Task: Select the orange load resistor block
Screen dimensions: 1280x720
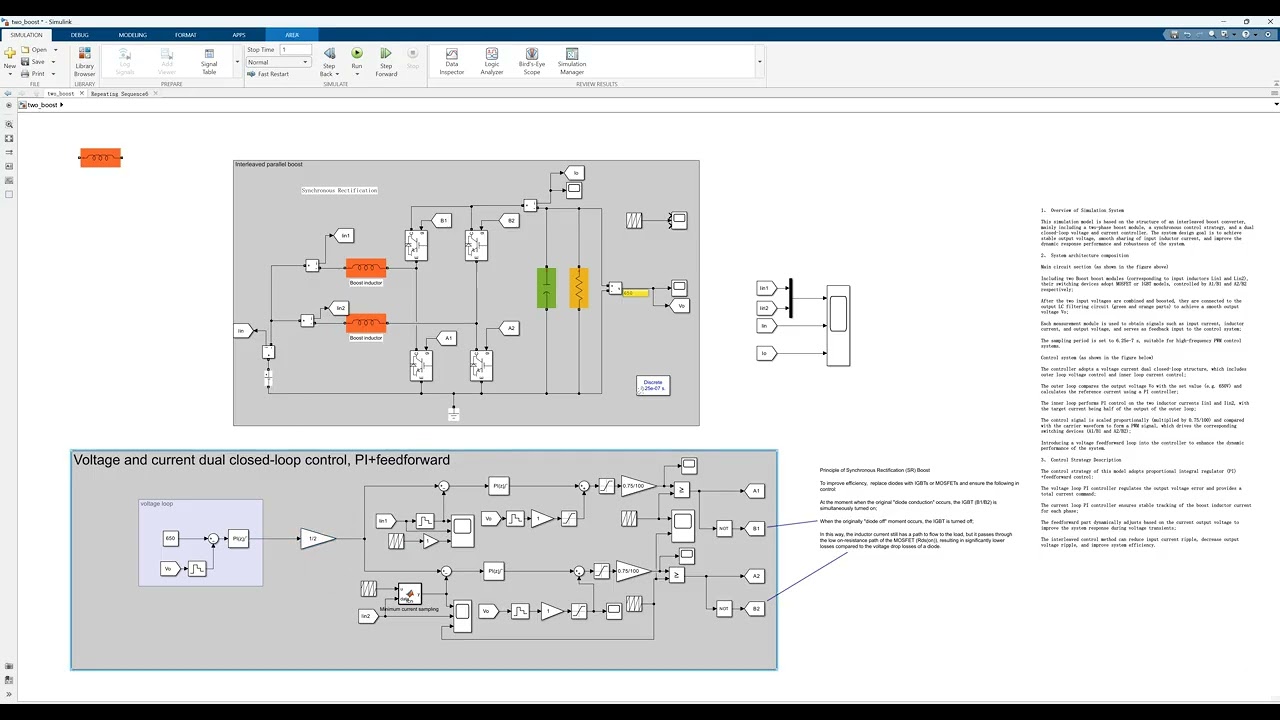Action: tap(579, 288)
